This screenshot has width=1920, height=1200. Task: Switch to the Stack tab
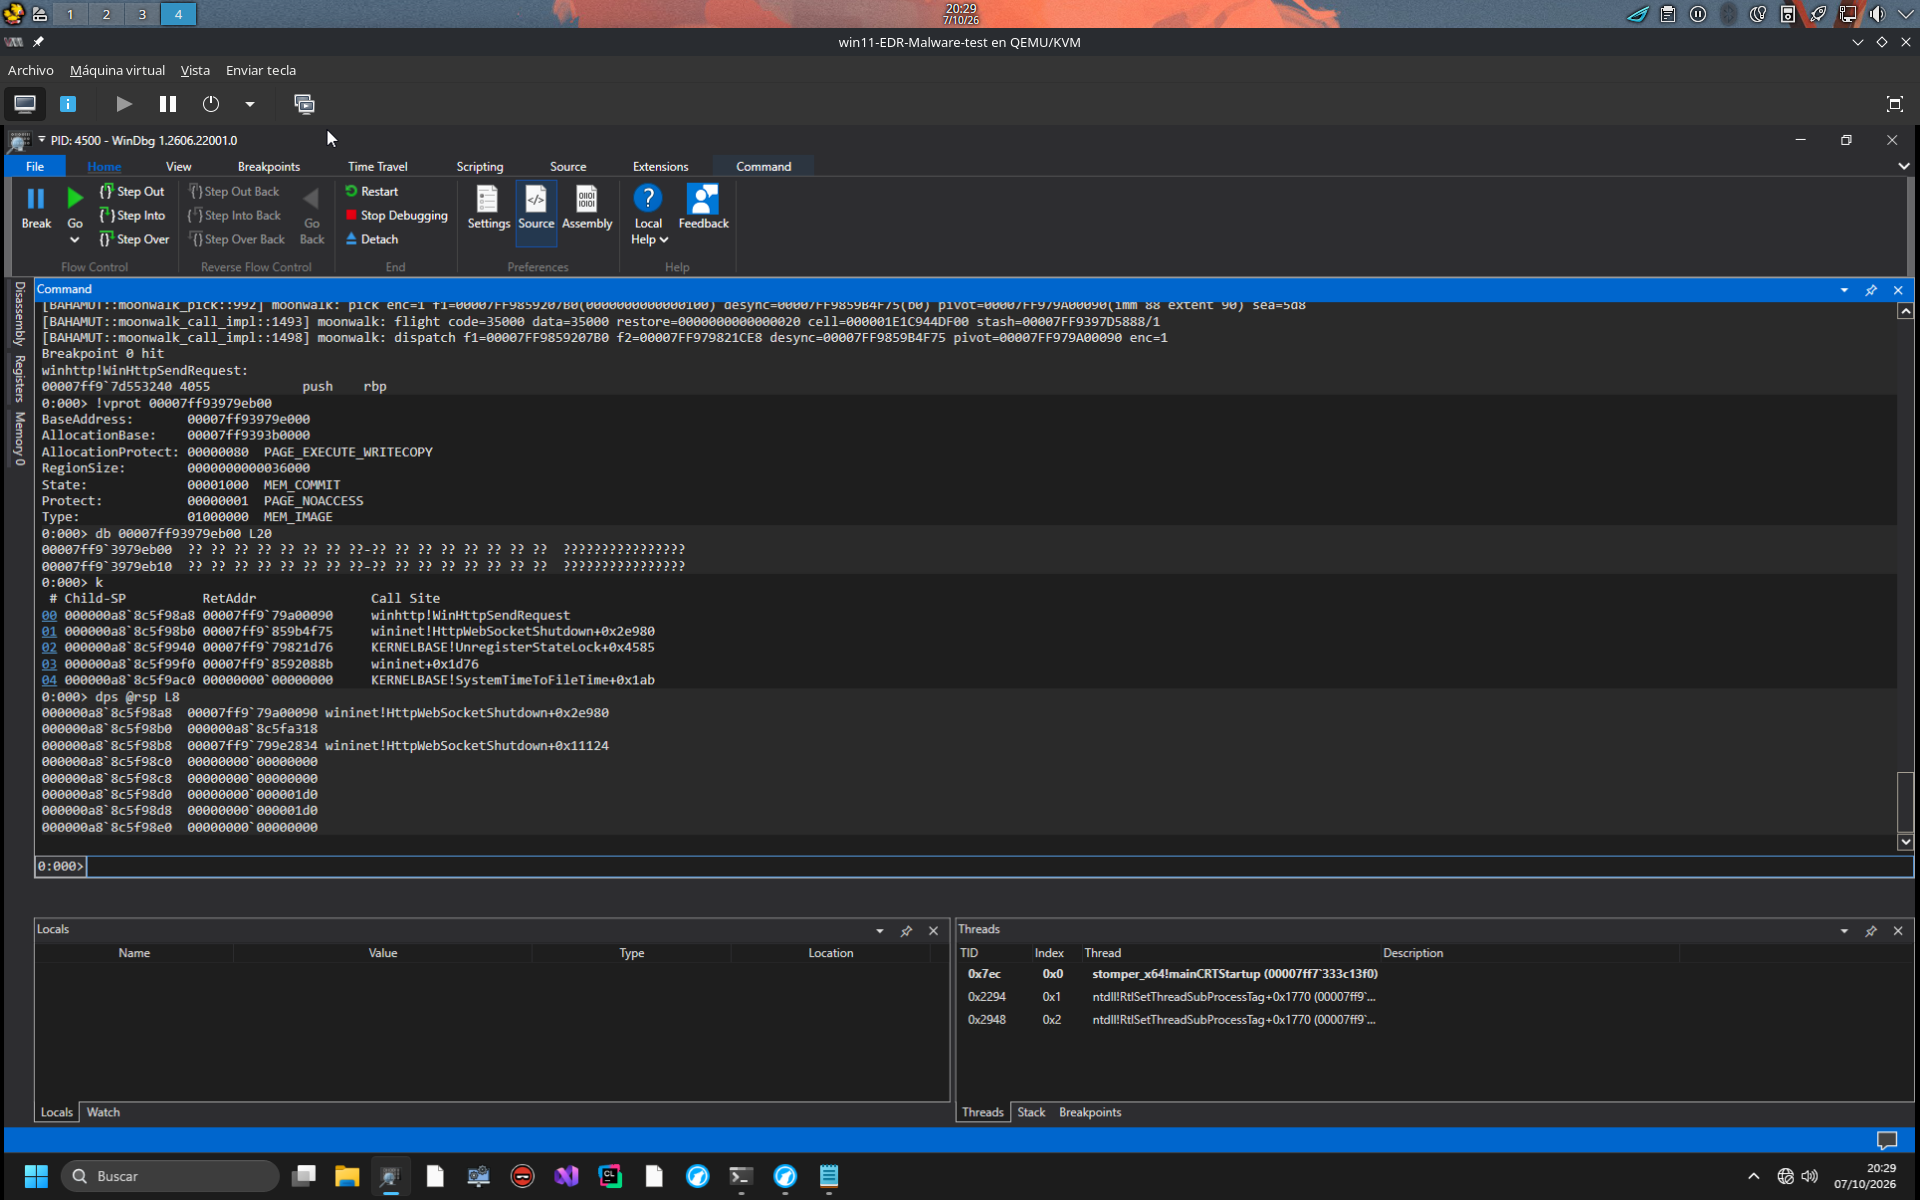point(1031,1112)
